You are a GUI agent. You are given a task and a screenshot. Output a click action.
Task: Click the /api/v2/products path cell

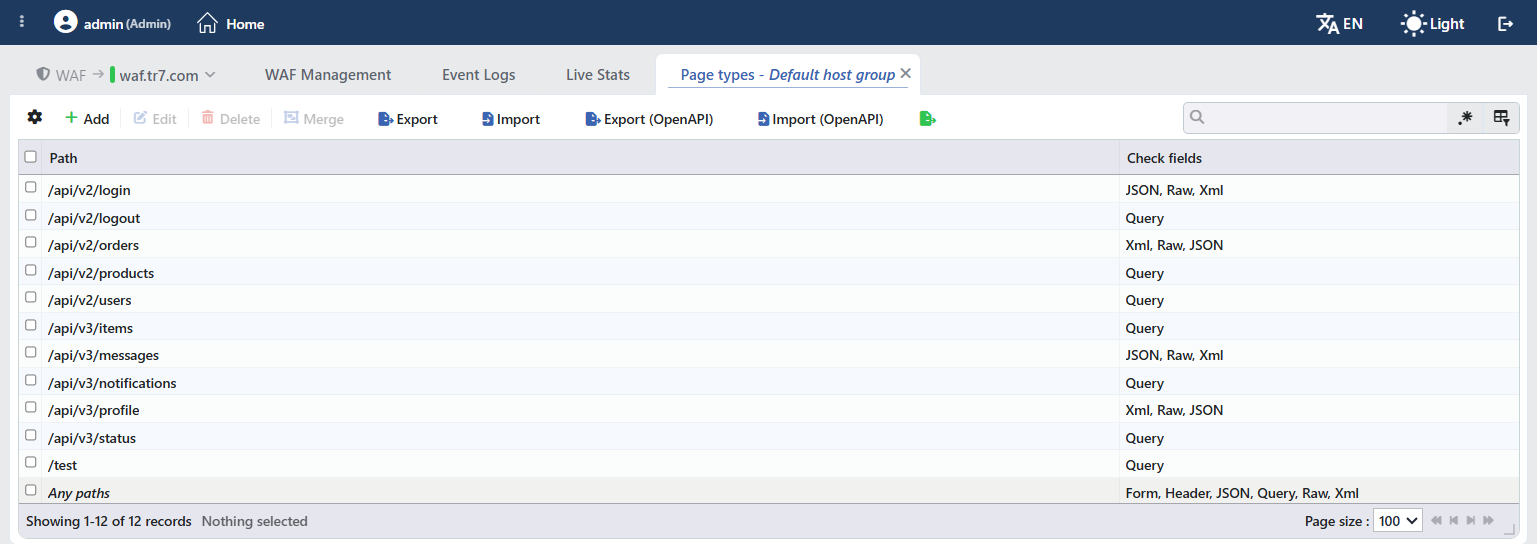(580, 273)
